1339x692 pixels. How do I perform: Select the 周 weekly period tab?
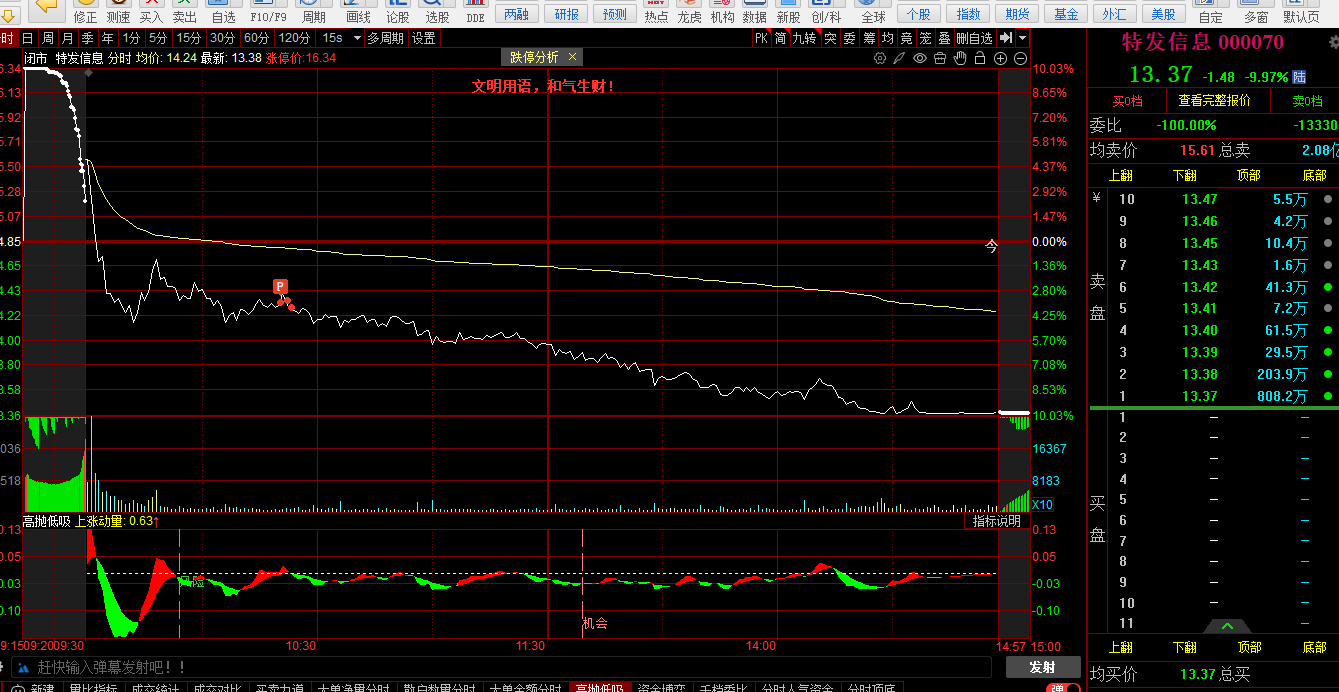47,38
